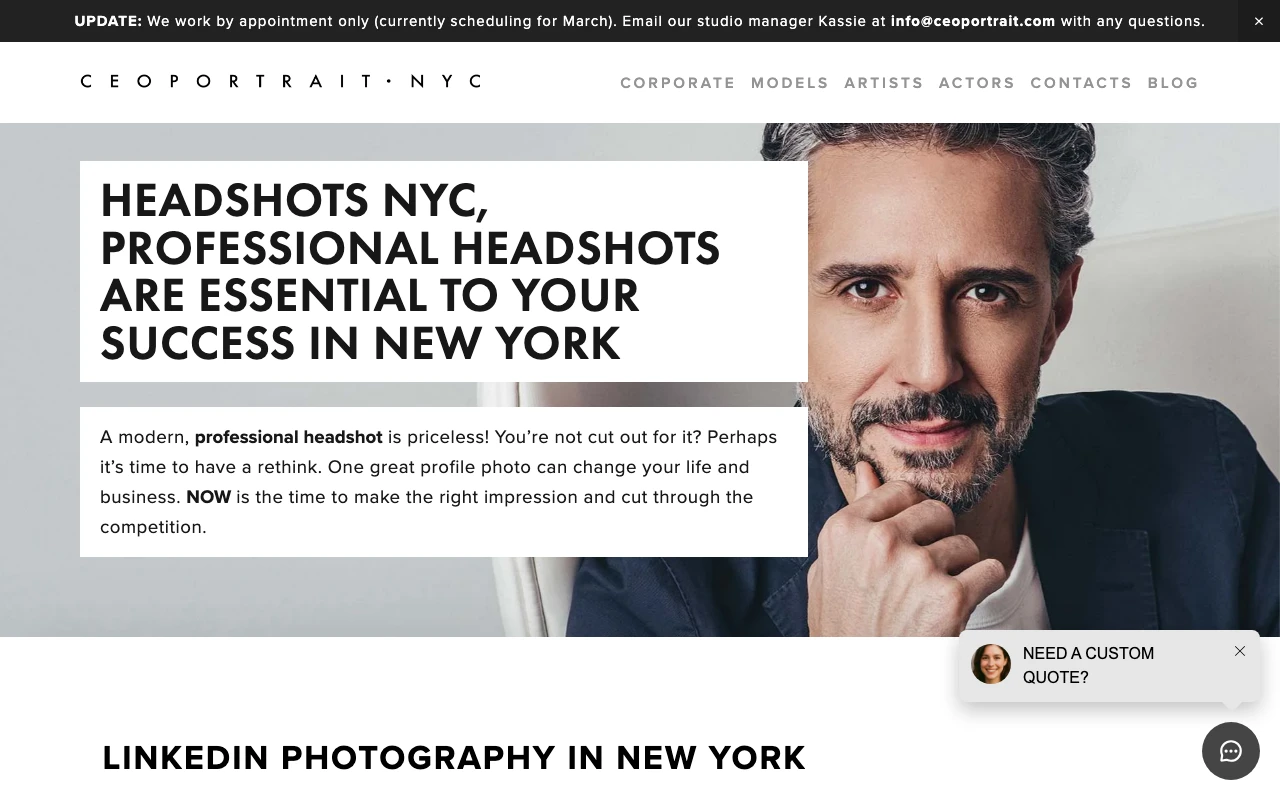
Task: Open the CORPORATE navigation menu
Action: click(678, 83)
